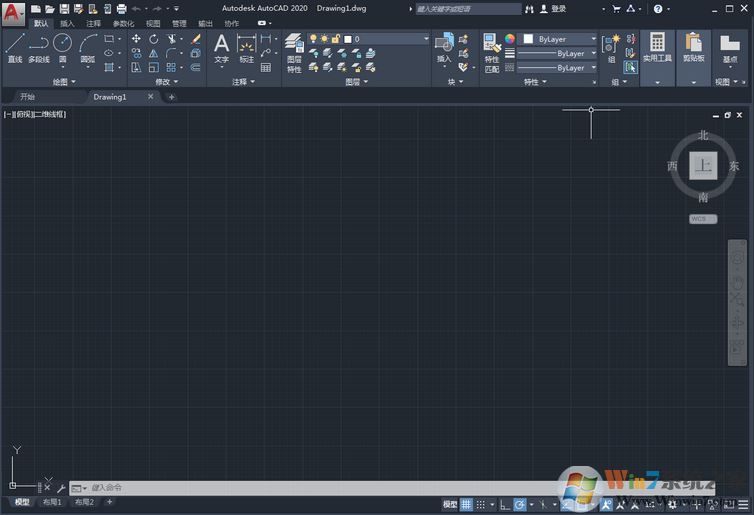Switch to the 注释 (Annotate) ribbon tab
The image size is (754, 515).
click(93, 23)
